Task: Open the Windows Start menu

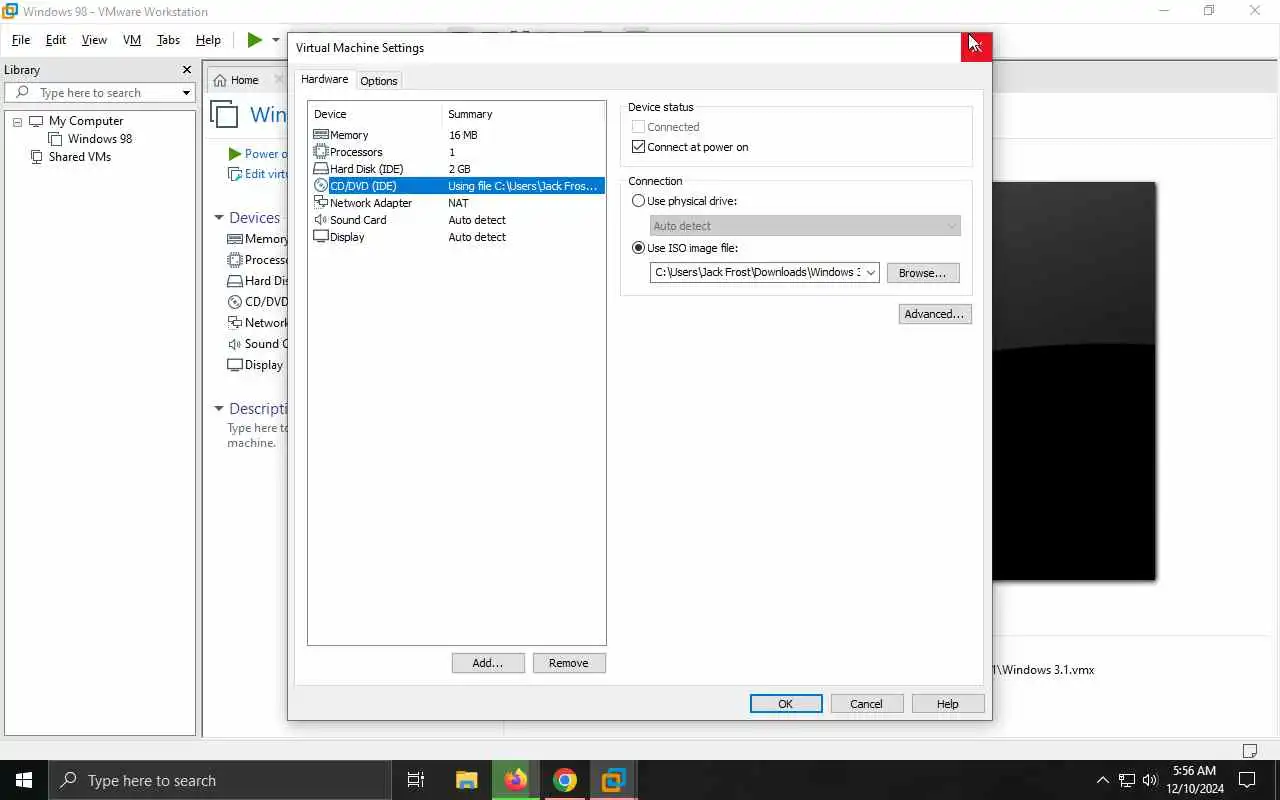Action: click(24, 780)
